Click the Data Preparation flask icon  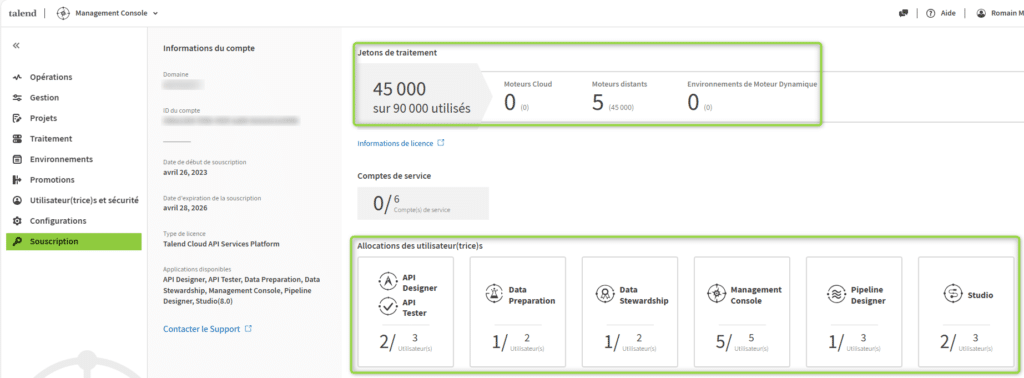tap(494, 294)
